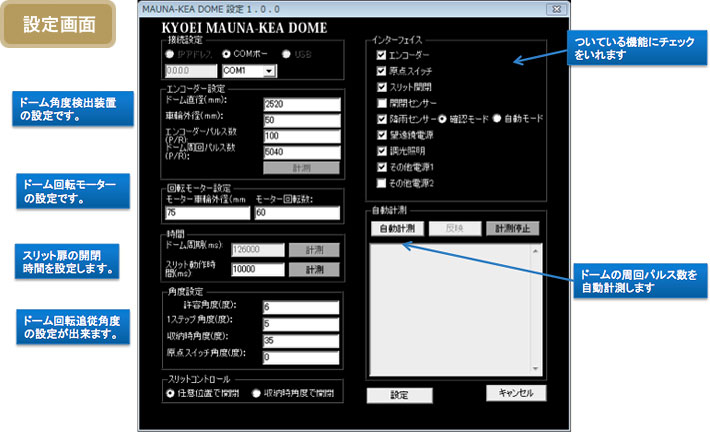The height and width of the screenshot is (438, 710).
Task: Select the COMポート radio button
Action: [x=226, y=54]
